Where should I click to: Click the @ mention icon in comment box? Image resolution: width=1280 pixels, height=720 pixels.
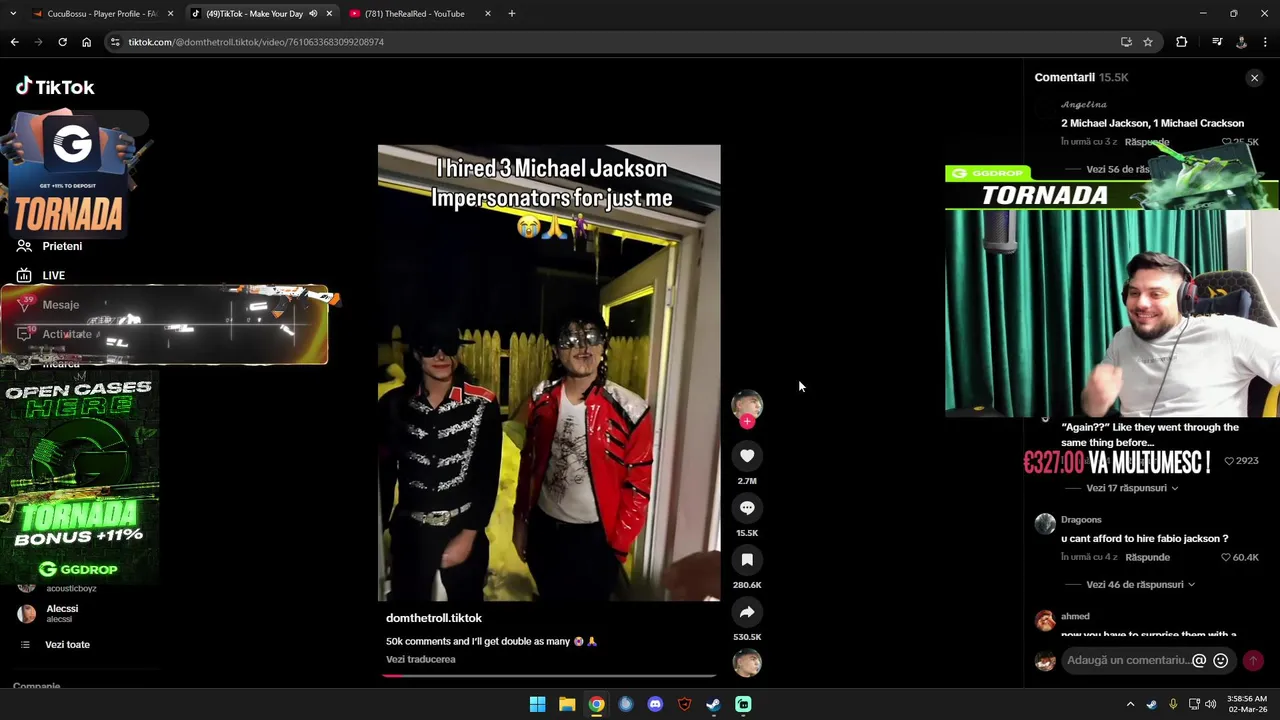pos(1199,660)
